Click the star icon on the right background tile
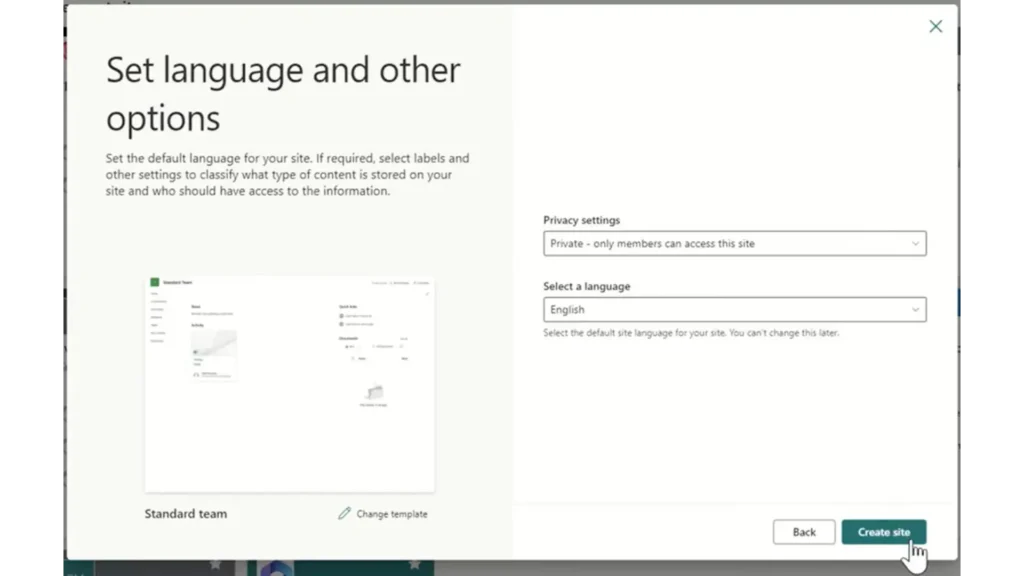 414,566
